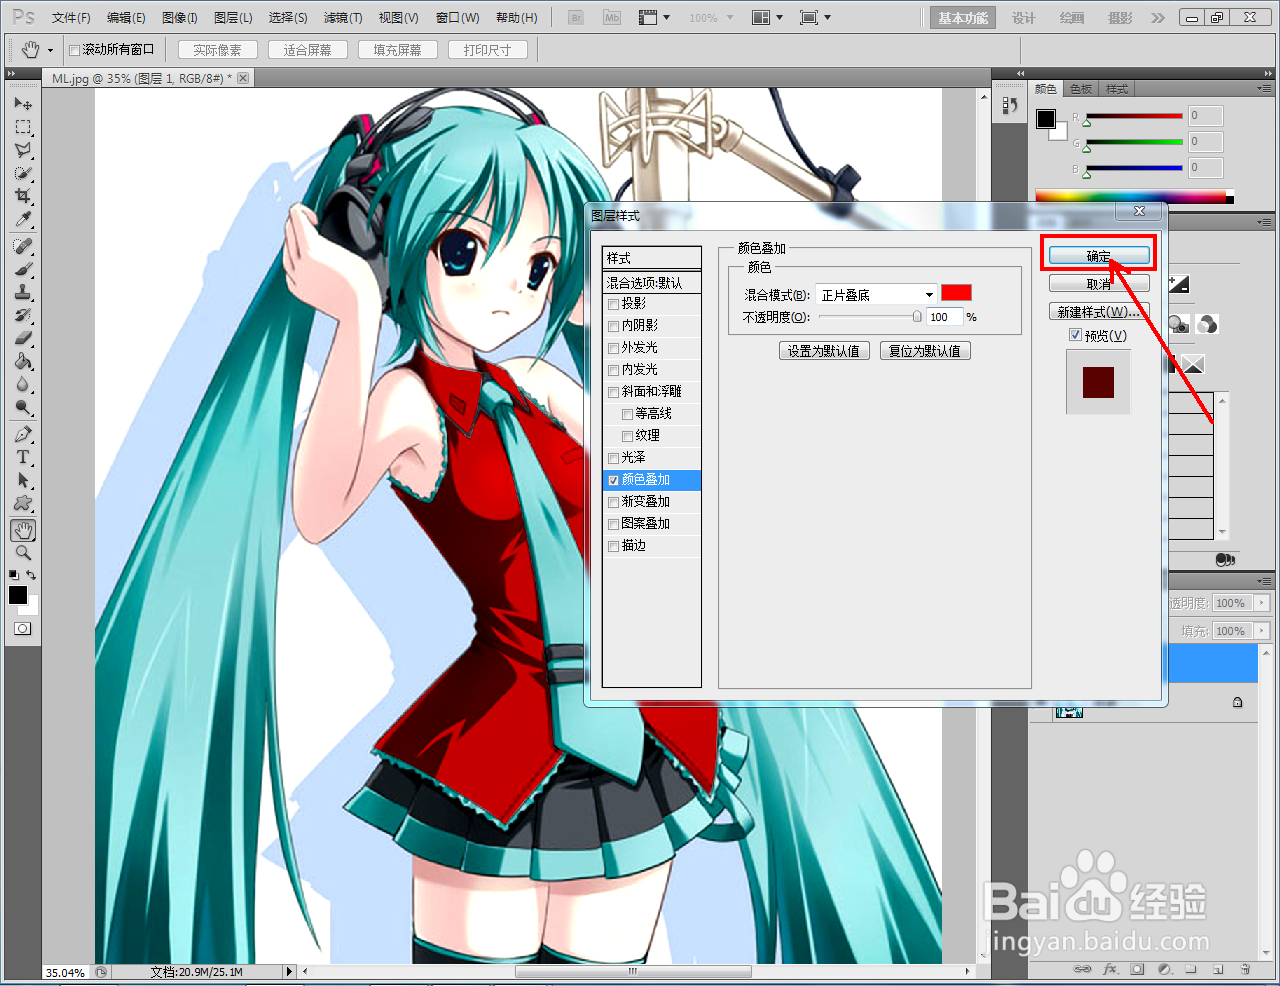The image size is (1280, 986).
Task: Enable the 渐变叠加 gradient overlay checkbox
Action: [614, 502]
